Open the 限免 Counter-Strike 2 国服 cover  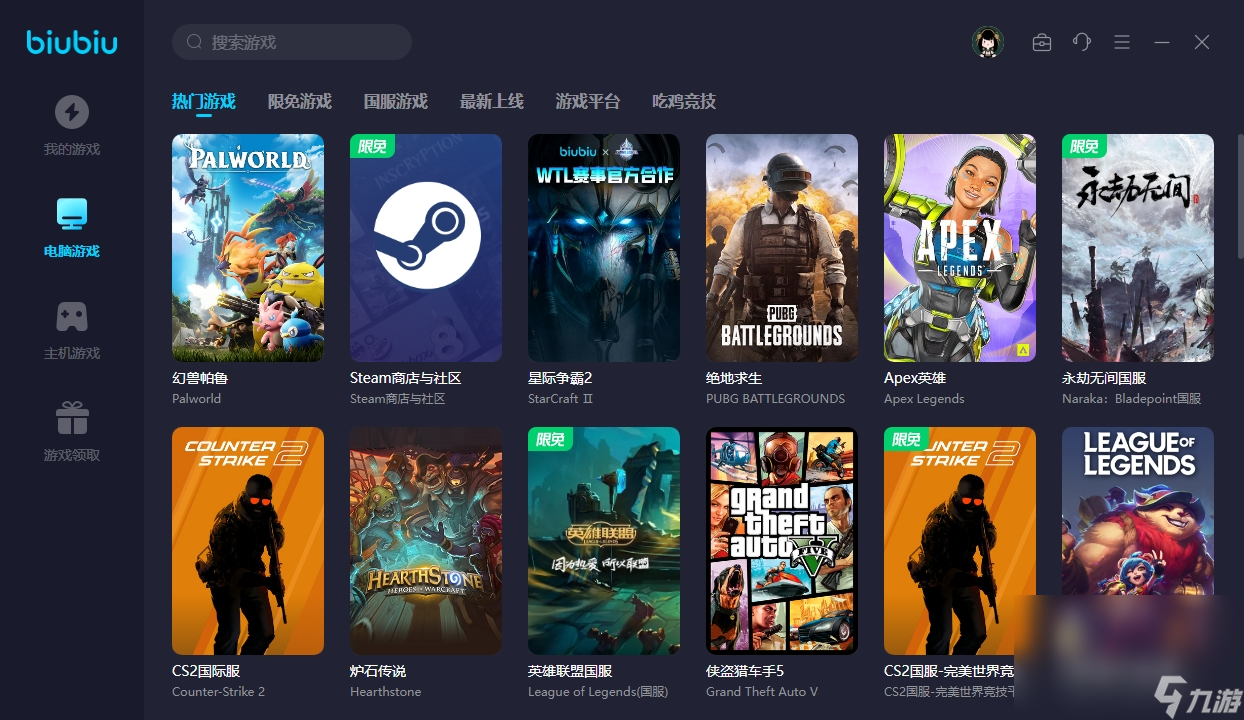960,541
